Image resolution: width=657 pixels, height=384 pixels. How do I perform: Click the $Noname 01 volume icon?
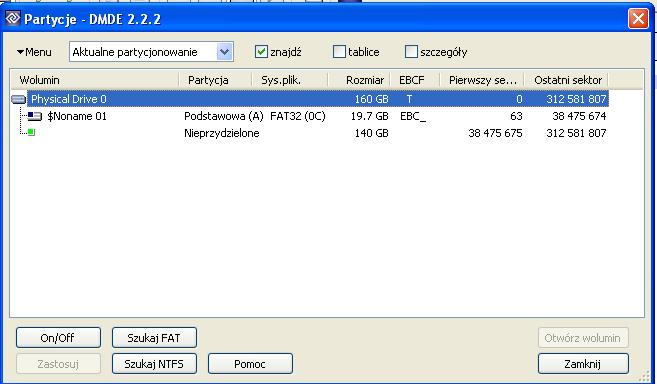tap(35, 116)
